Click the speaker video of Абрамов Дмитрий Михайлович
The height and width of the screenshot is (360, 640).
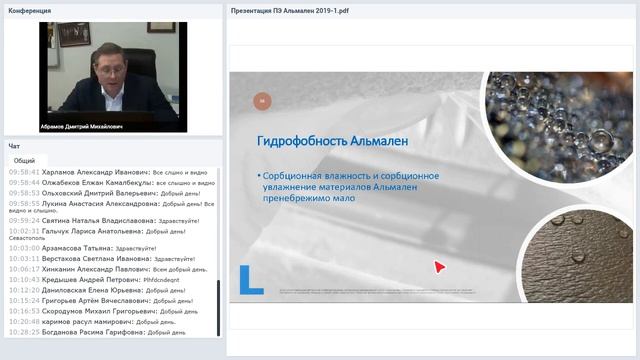coord(113,77)
